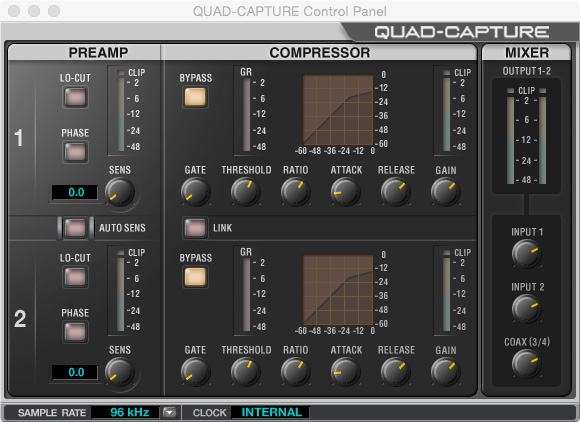Image resolution: width=580 pixels, height=422 pixels.
Task: Open the sample rate dropdown arrow
Action: point(170,412)
